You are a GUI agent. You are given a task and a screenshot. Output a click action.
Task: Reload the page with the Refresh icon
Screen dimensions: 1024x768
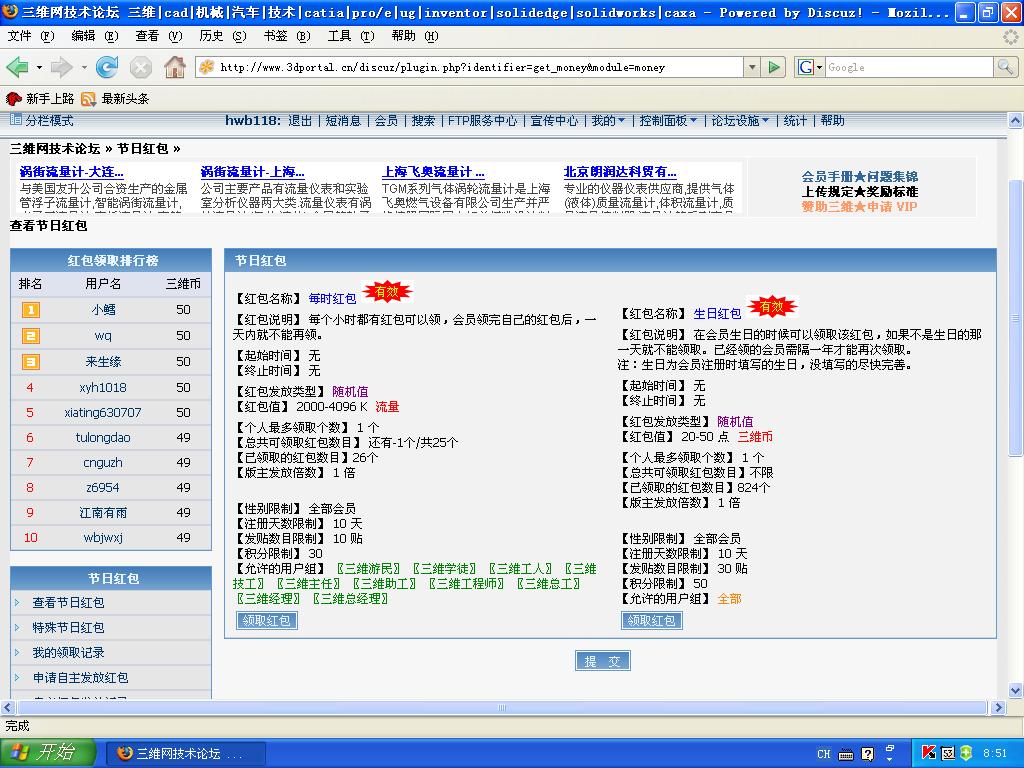(107, 67)
